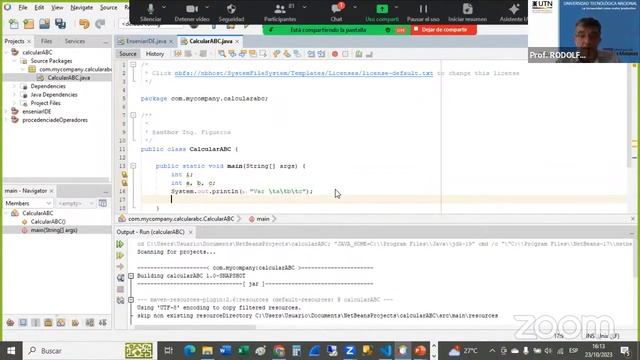The height and width of the screenshot is (360, 640).
Task: Click the green Uso compartido share icon
Action: point(382,12)
